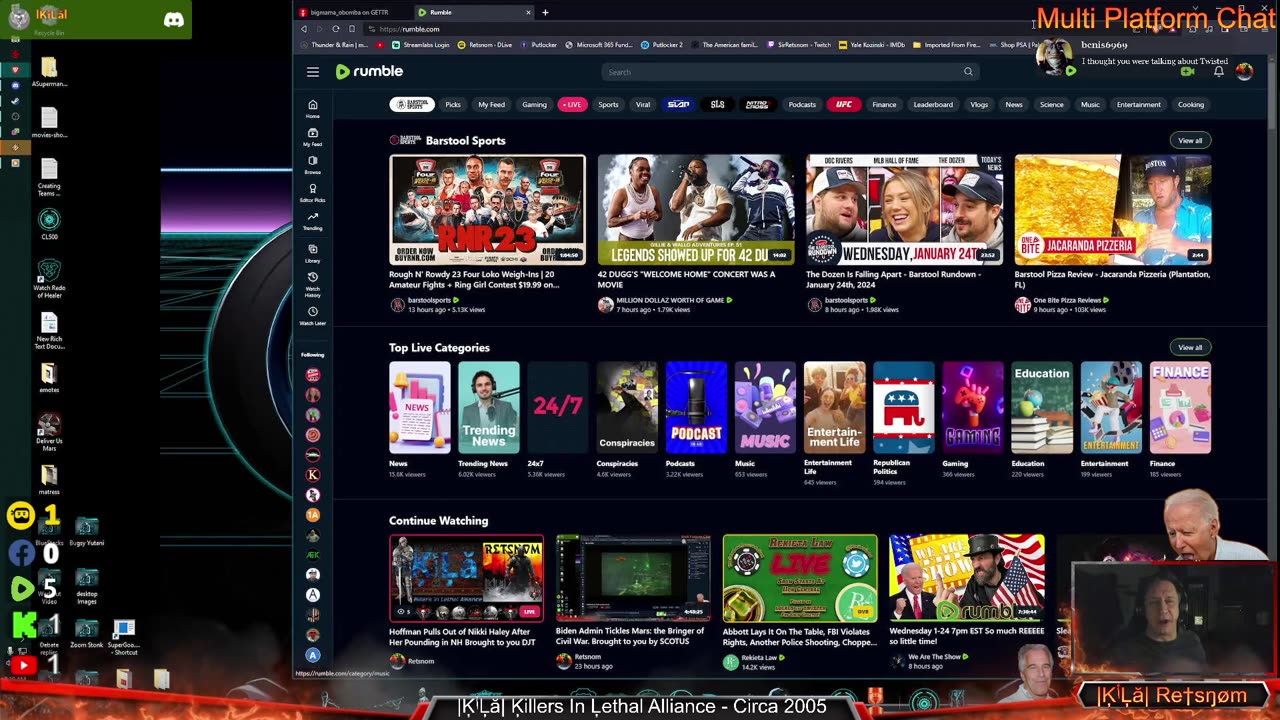Open the Finance live category tile

(1180, 407)
